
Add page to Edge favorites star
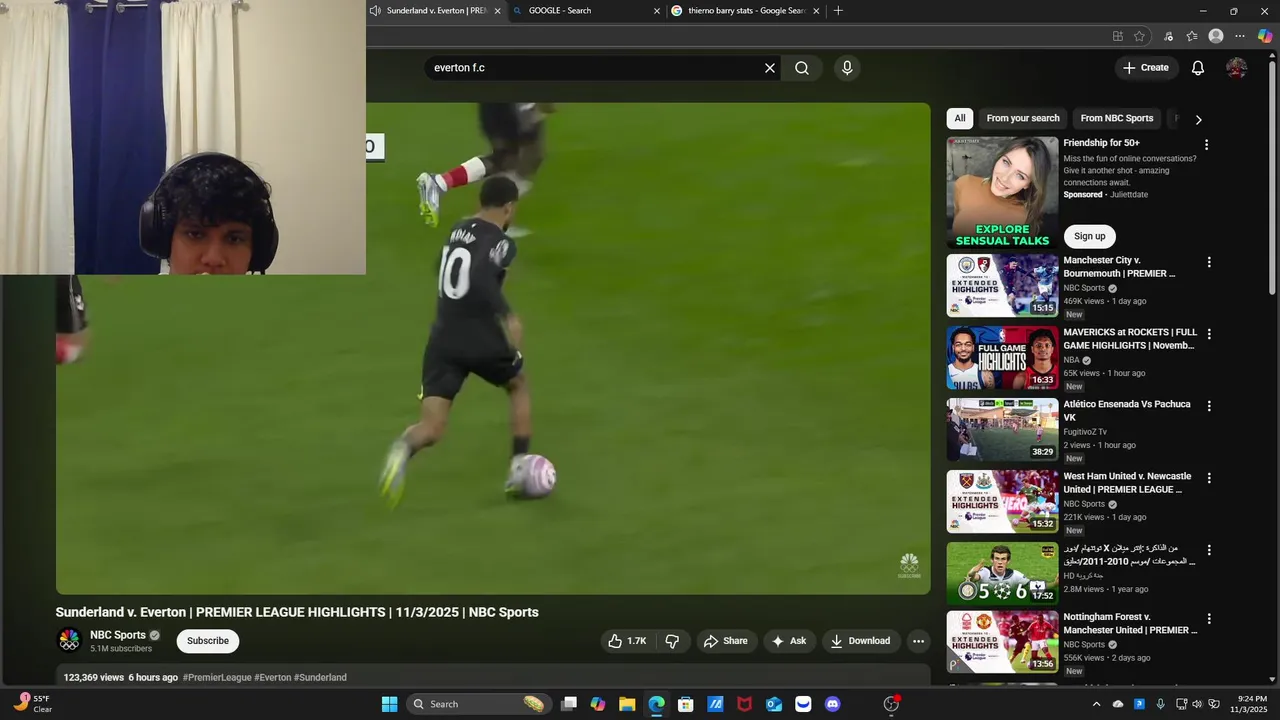(1140, 36)
